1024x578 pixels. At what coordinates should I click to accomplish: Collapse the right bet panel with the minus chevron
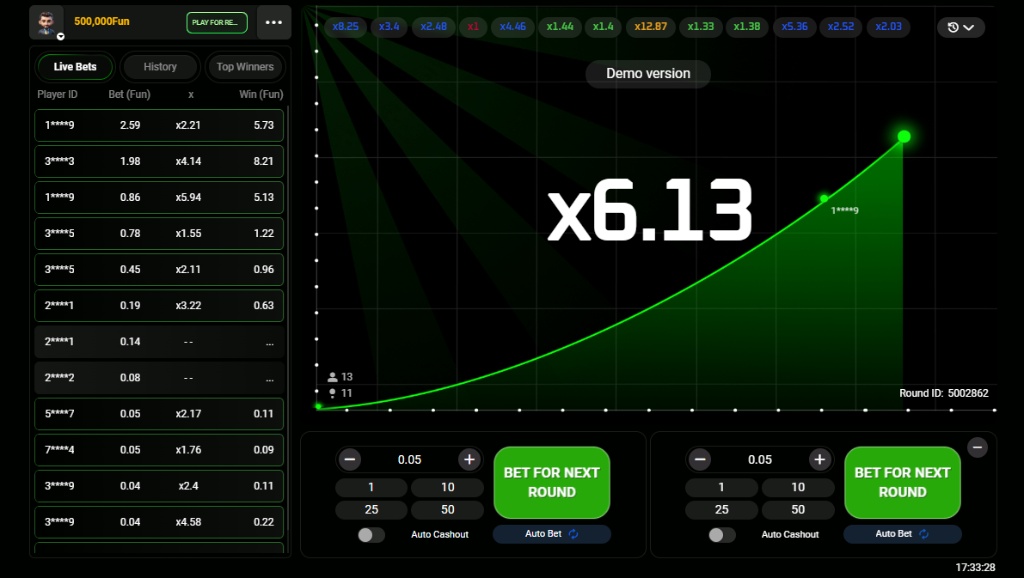tap(977, 448)
